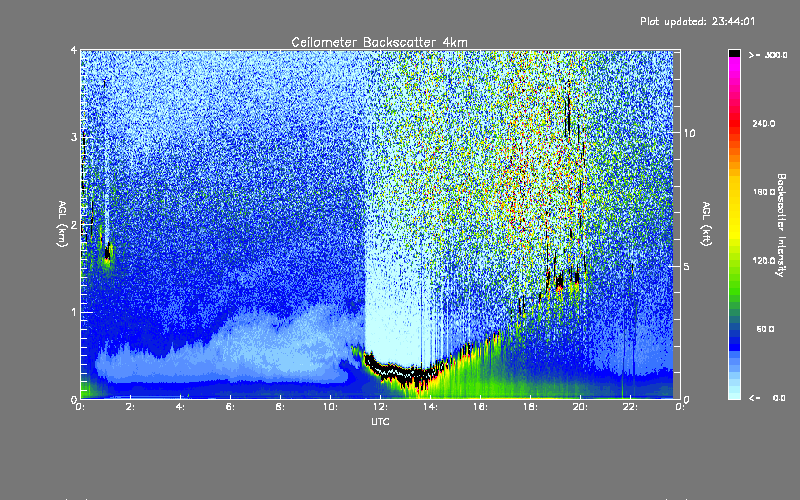Screen dimensions: 800x500
Task: Click the "10:" UTC tick label
Action: click(x=331, y=407)
